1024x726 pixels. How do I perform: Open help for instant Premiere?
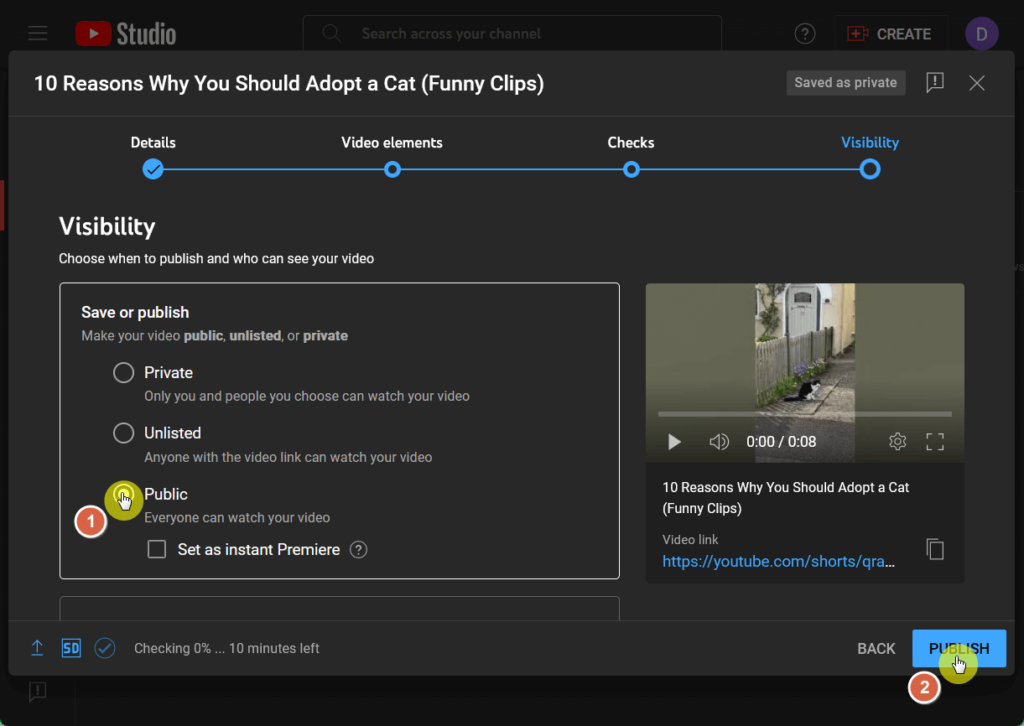click(x=358, y=550)
